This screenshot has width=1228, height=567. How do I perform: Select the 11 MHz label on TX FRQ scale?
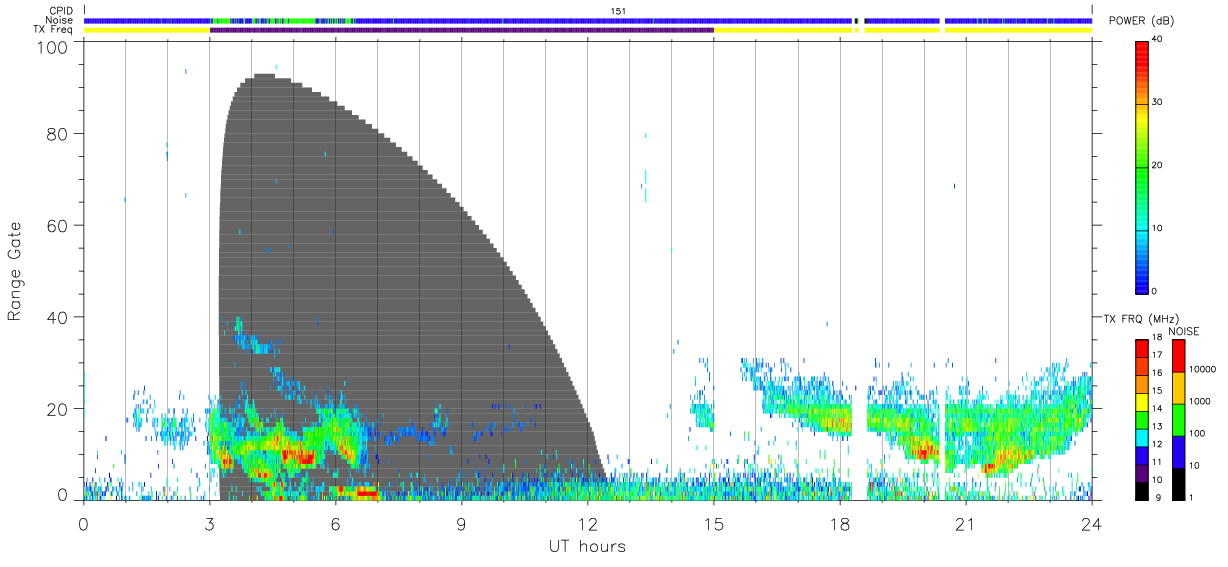tap(1157, 462)
